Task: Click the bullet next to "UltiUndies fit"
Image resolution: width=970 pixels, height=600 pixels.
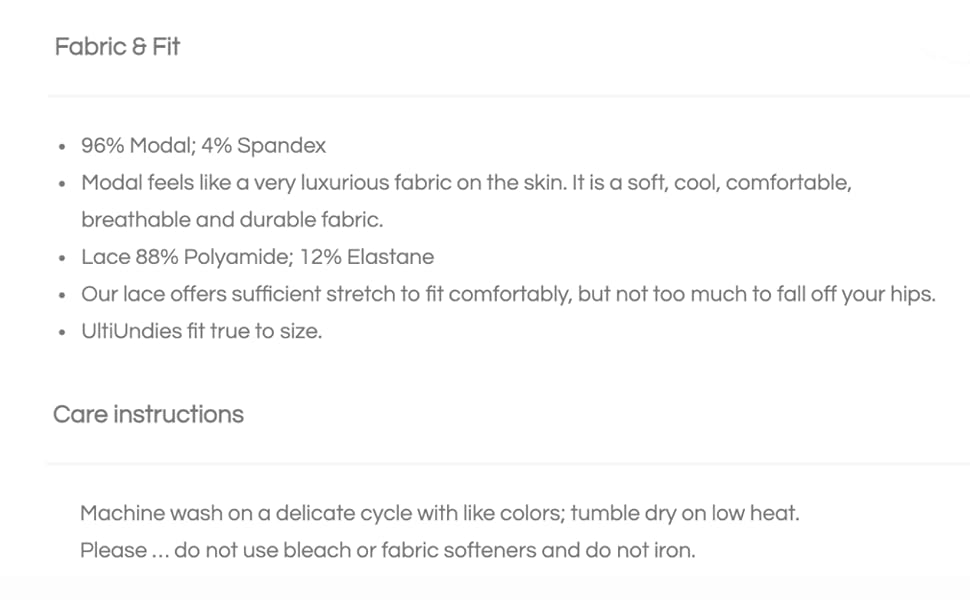Action: coord(63,332)
